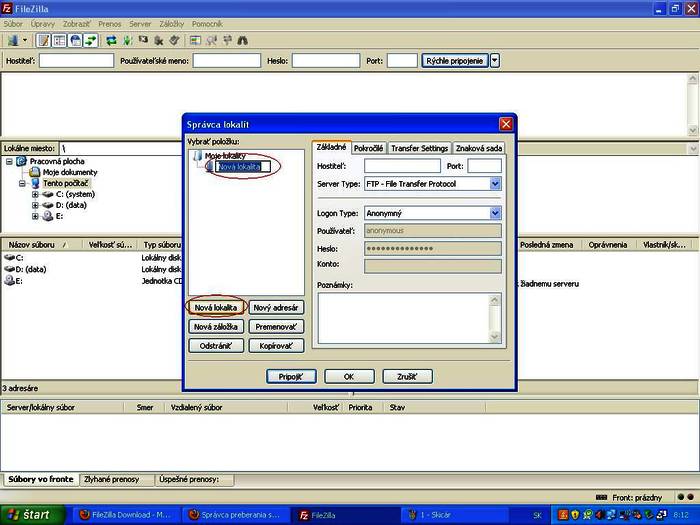Open the Windows Štart button
The image size is (700, 525).
click(32, 515)
